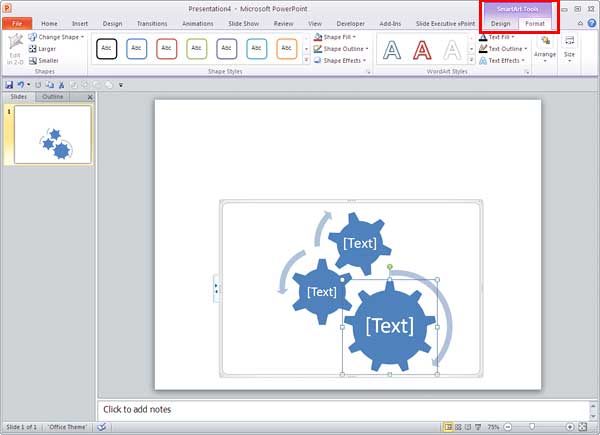Select the left middle gear [Text] shape
The width and height of the screenshot is (600, 435).
pos(321,292)
